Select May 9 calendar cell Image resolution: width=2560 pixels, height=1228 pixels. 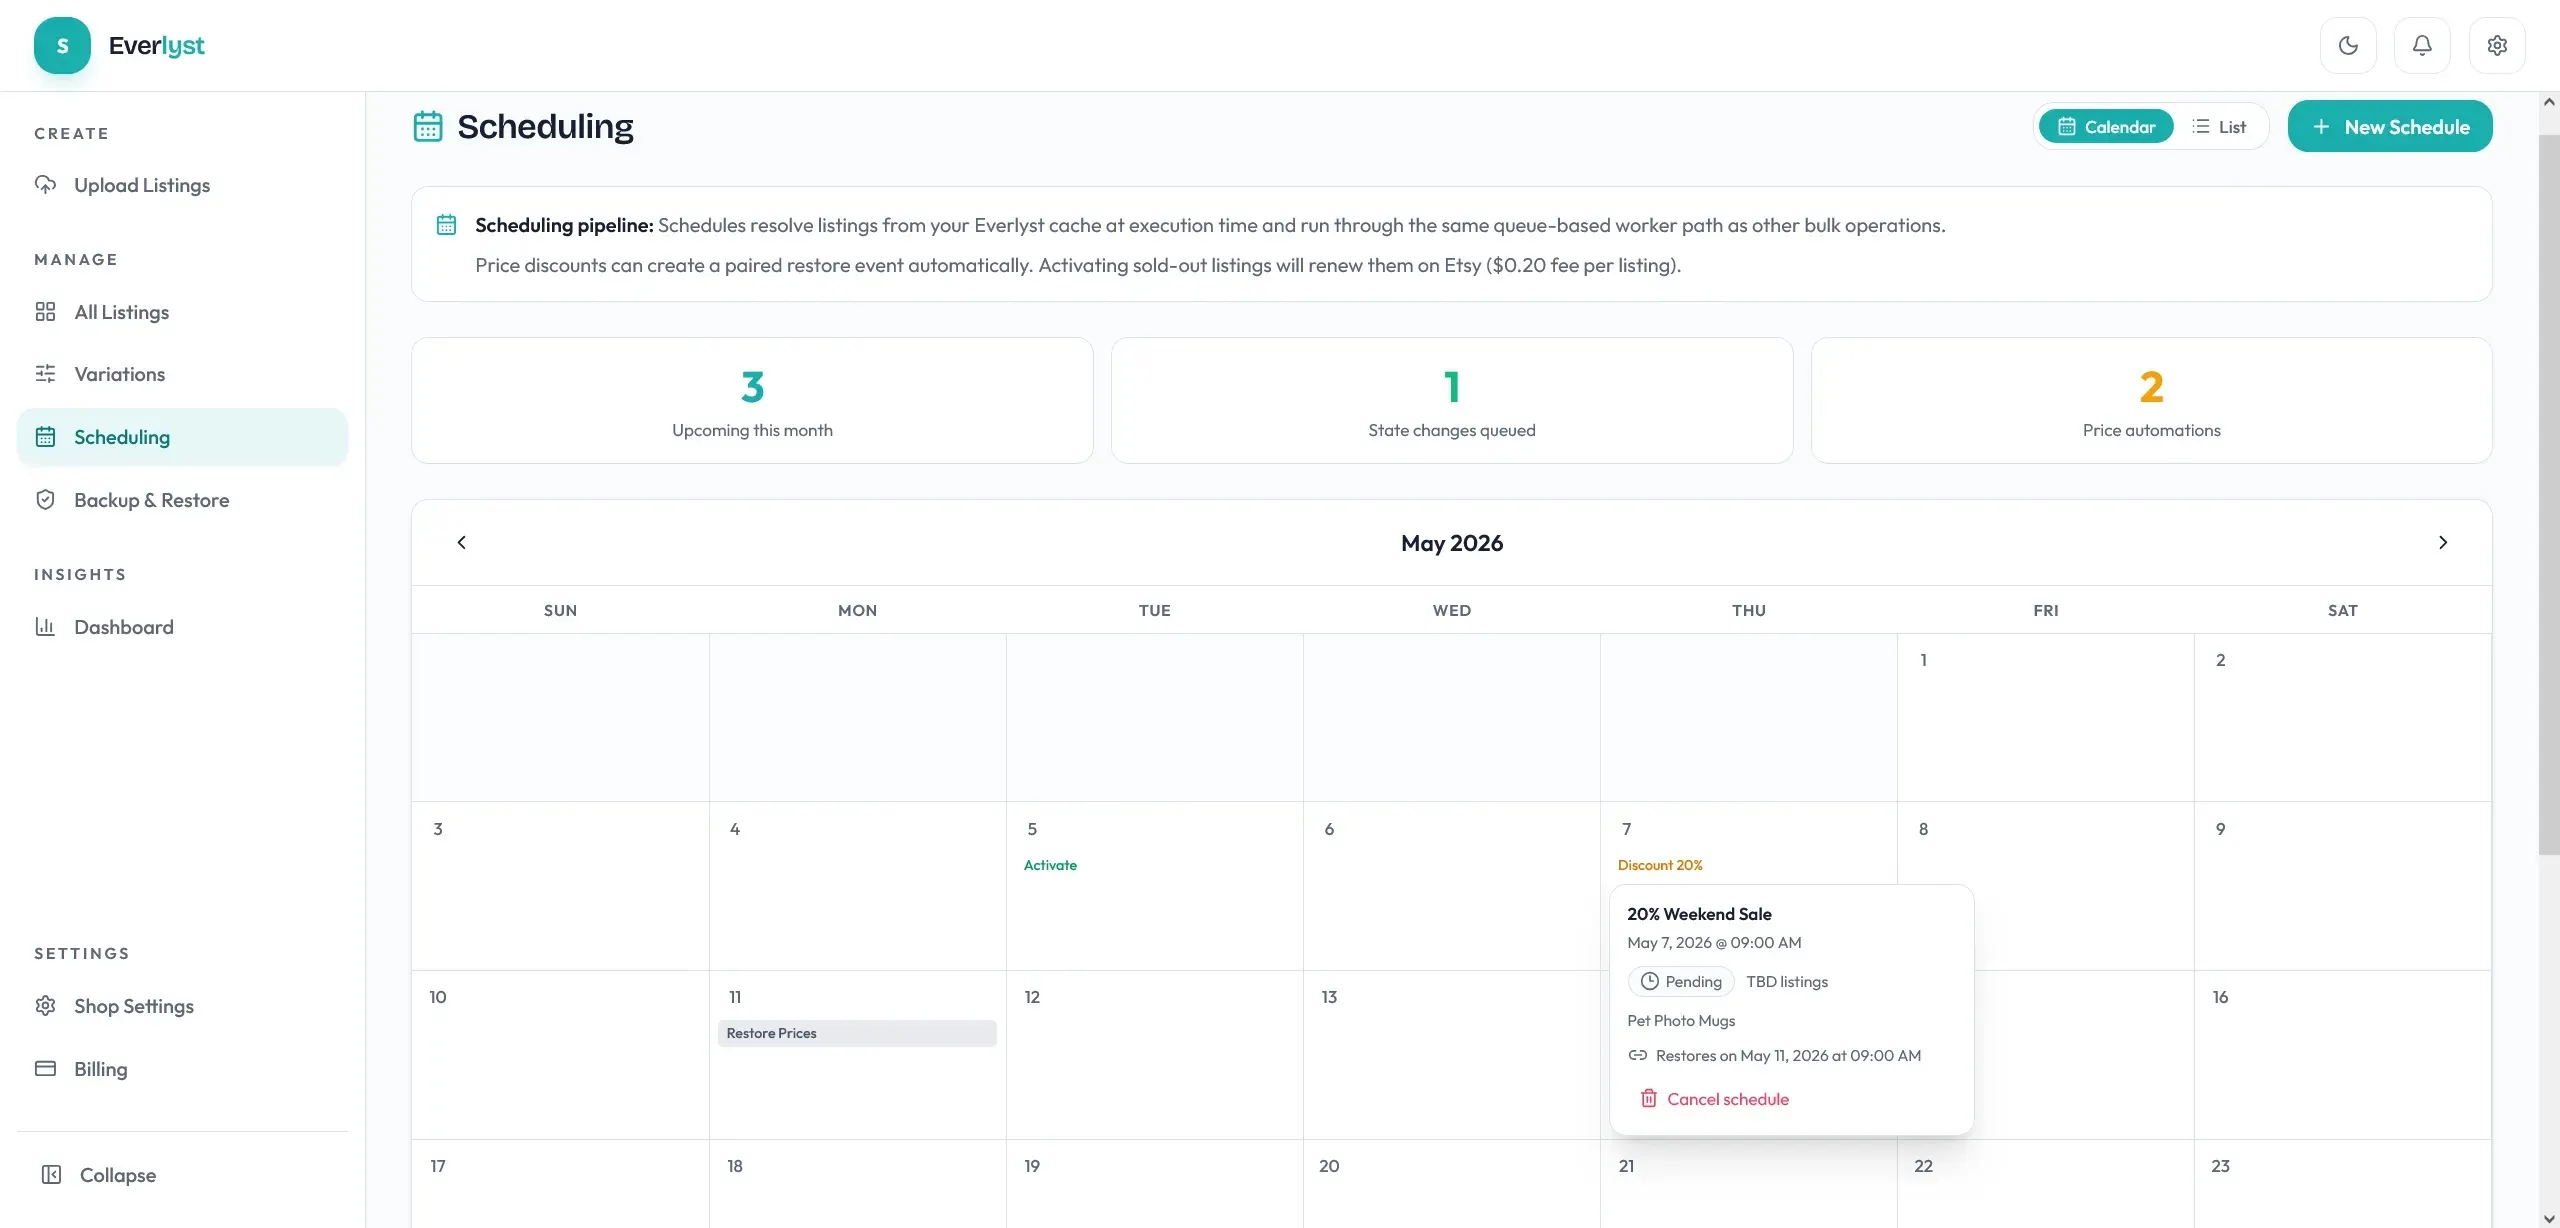point(2342,886)
